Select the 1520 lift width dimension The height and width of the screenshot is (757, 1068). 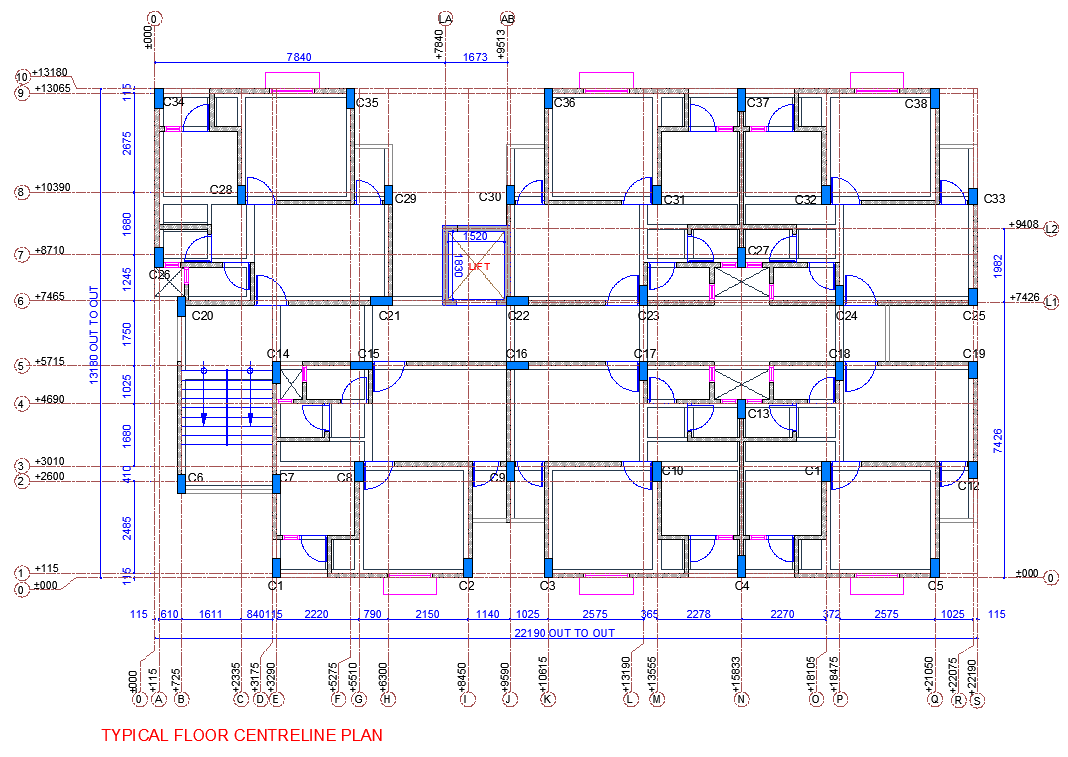pos(475,237)
